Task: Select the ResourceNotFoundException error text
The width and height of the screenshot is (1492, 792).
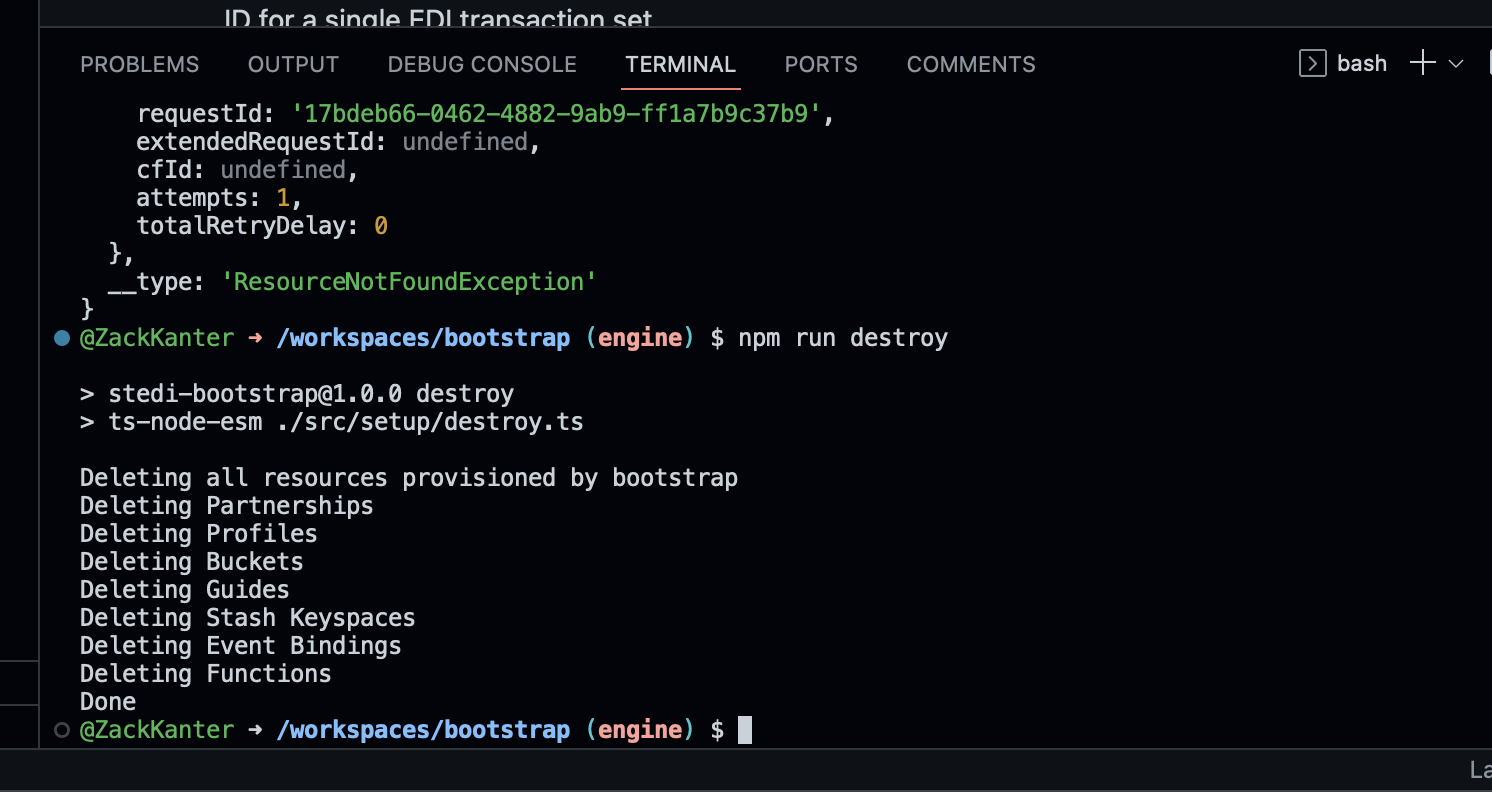Action: 409,281
